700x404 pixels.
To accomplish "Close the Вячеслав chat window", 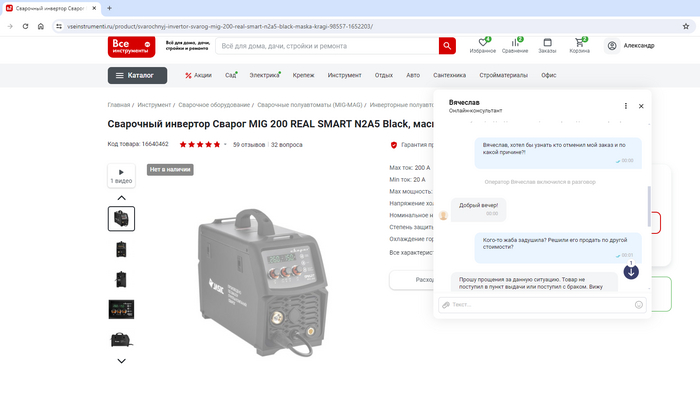I will click(641, 106).
